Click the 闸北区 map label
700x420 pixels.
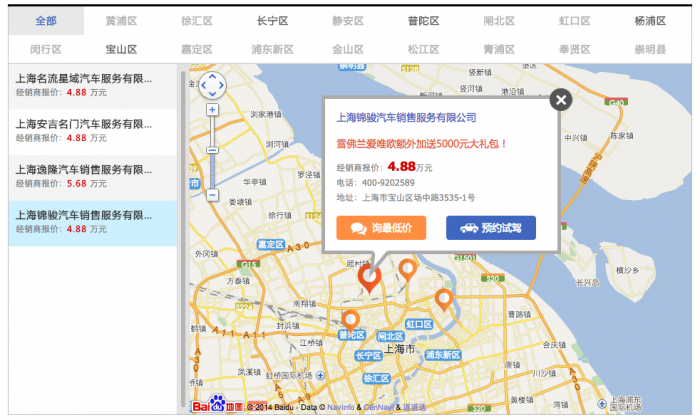pos(391,336)
